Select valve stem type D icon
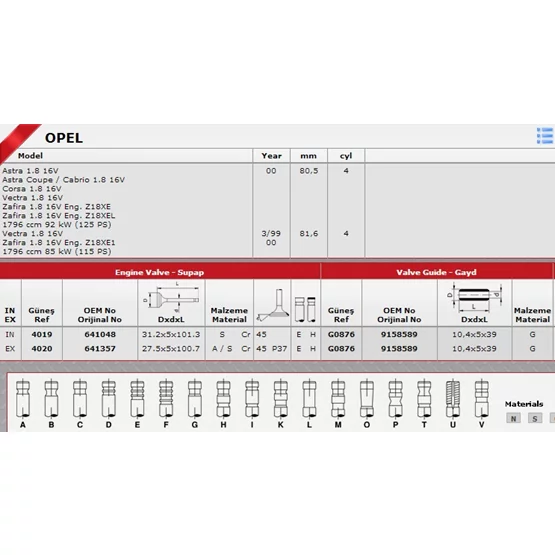Viewport: 555px width, 555px height. tap(109, 399)
